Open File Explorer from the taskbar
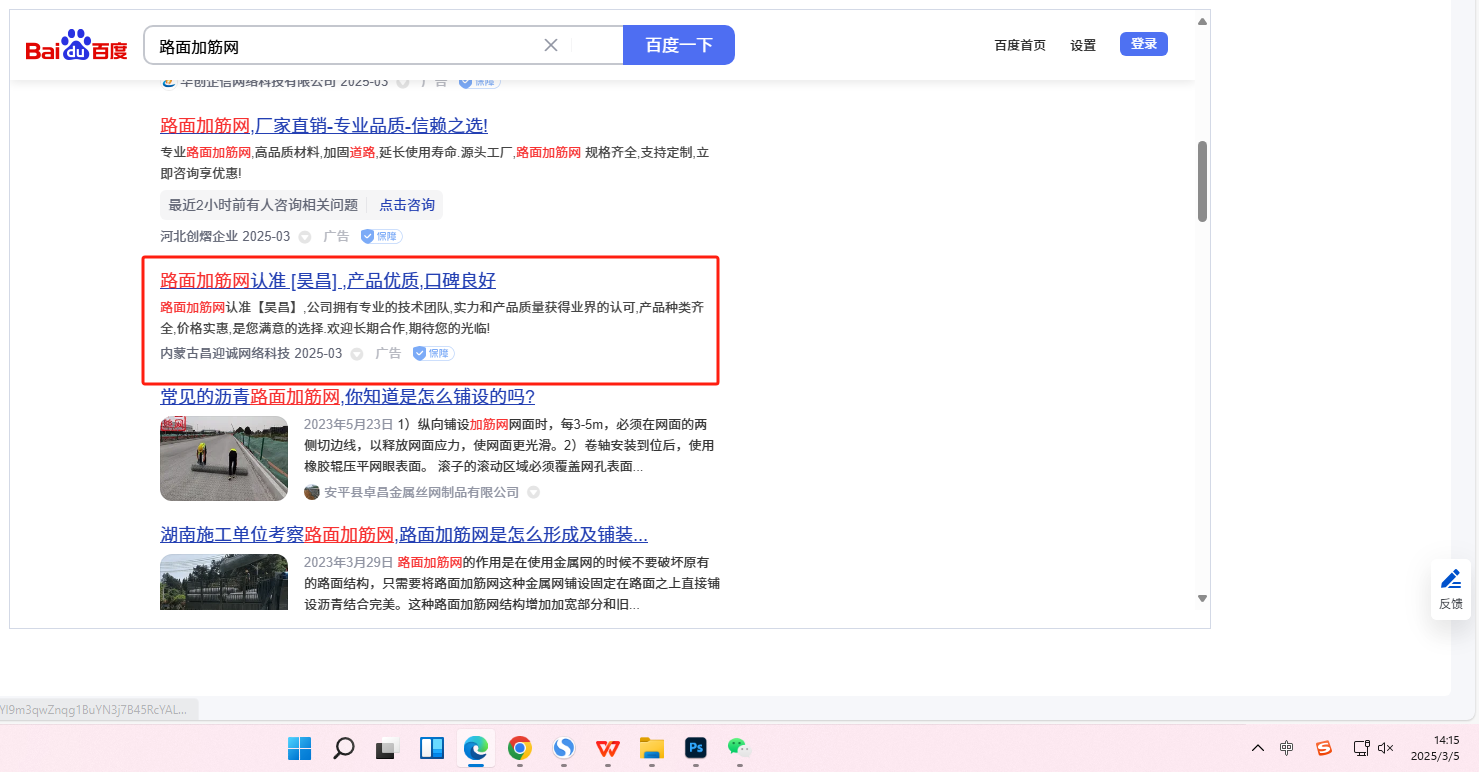 (652, 748)
